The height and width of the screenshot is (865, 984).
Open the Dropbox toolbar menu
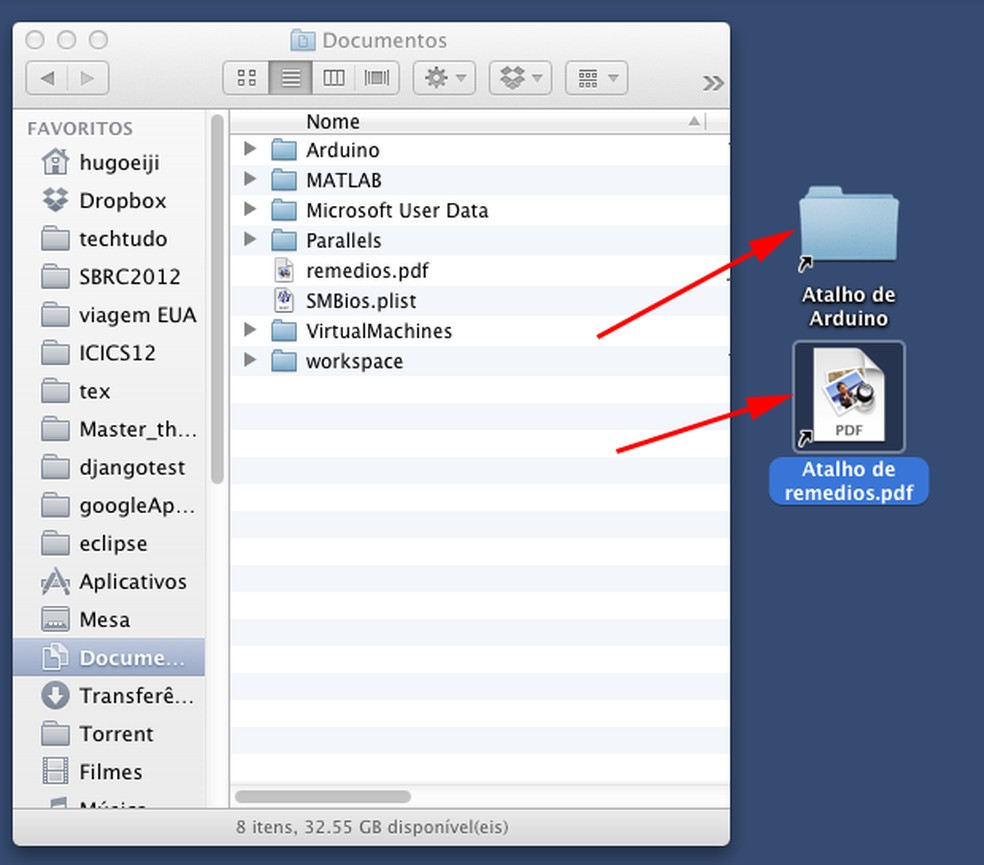click(x=520, y=78)
